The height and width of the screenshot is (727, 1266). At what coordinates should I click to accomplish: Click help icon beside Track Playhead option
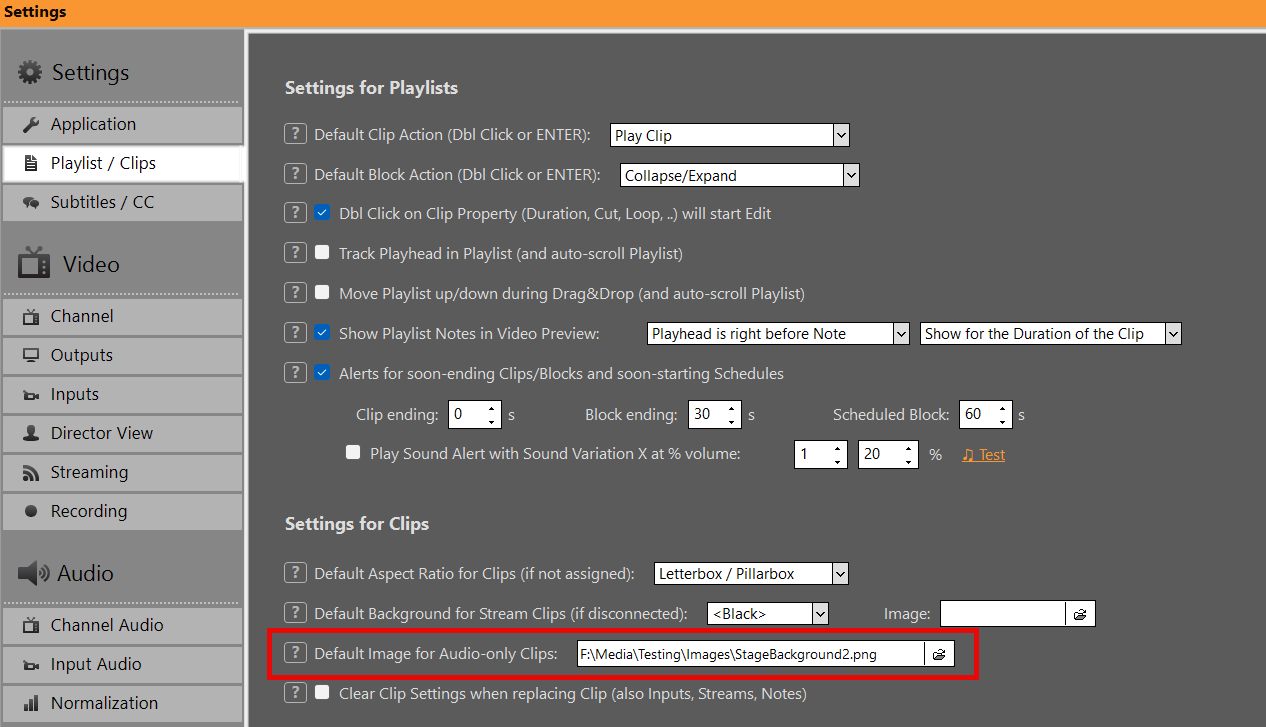click(295, 253)
